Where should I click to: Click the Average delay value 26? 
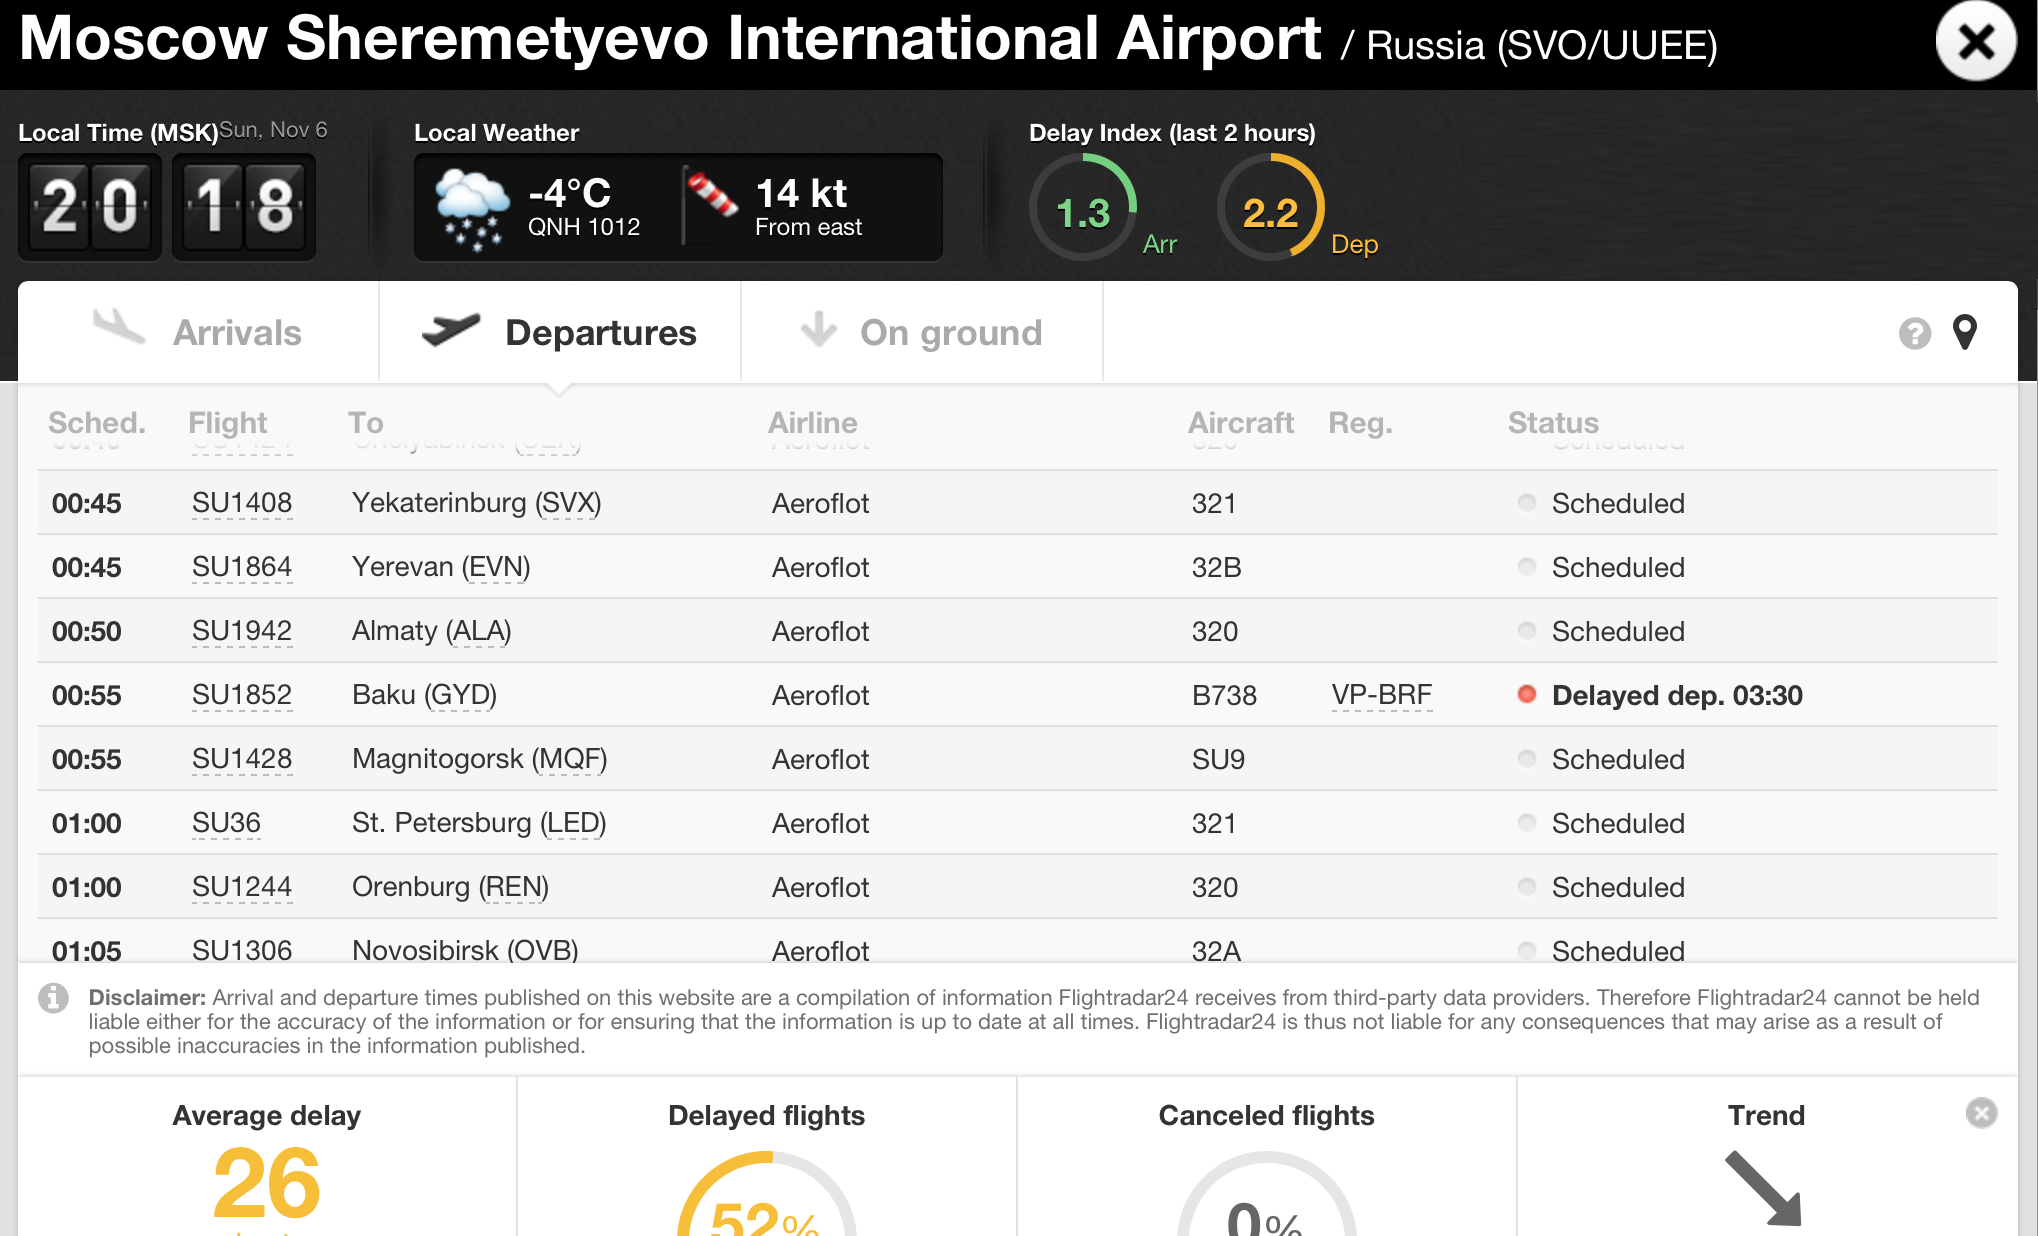click(x=267, y=1184)
